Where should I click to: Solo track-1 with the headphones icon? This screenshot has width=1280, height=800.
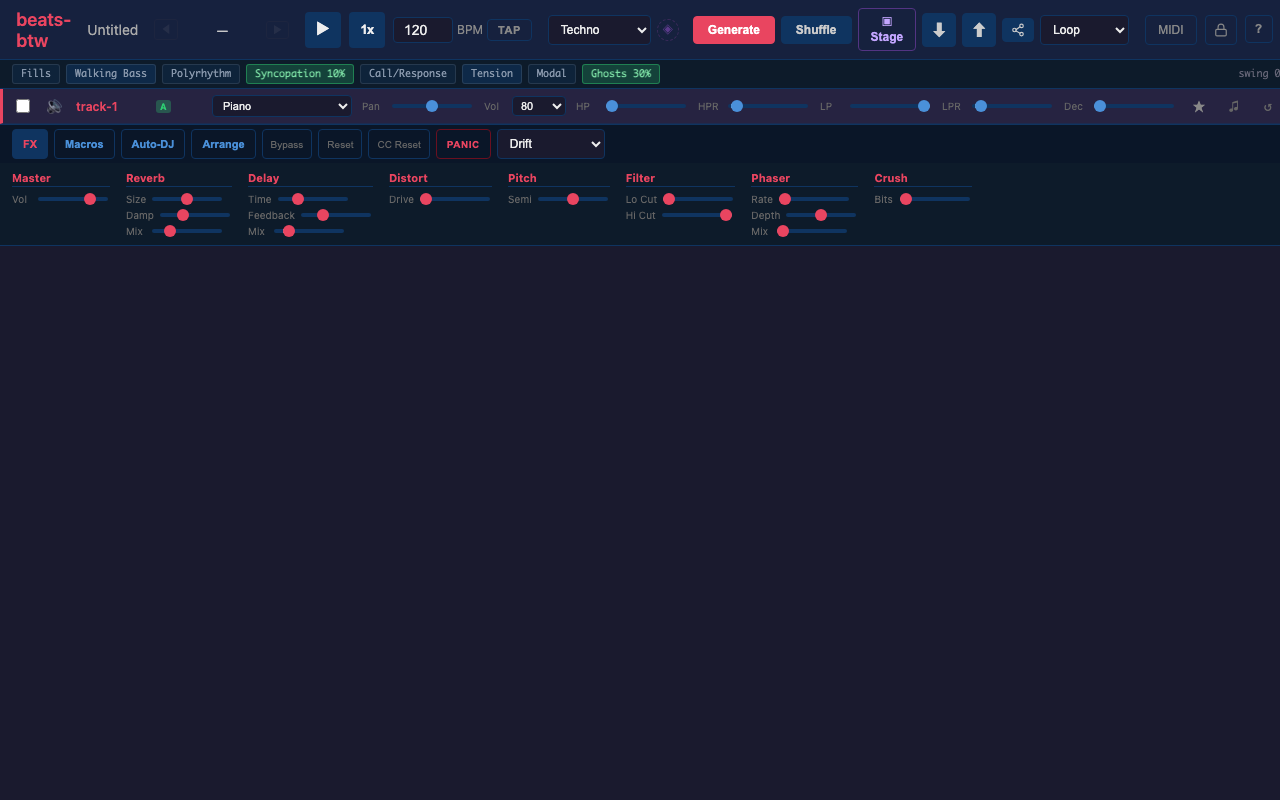pos(54,105)
